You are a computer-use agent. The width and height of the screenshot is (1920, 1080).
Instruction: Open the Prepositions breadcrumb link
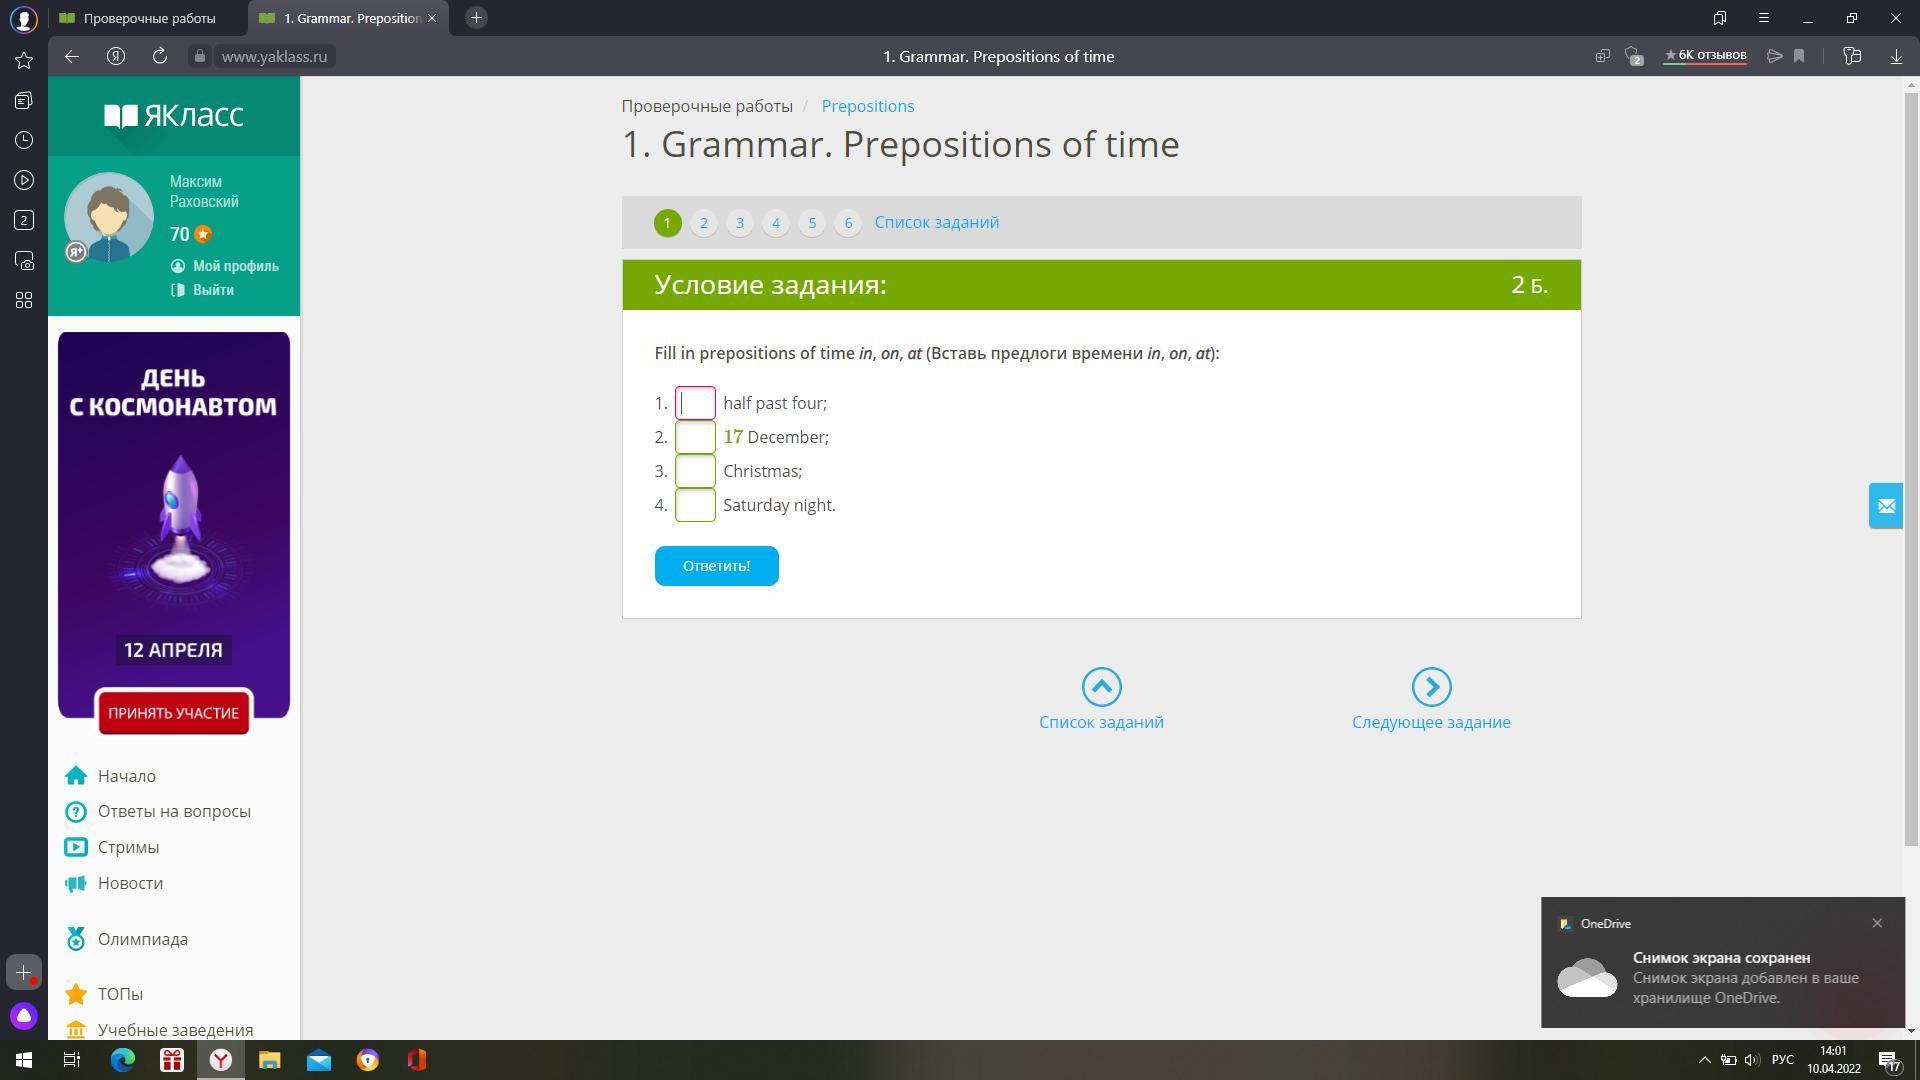[867, 106]
